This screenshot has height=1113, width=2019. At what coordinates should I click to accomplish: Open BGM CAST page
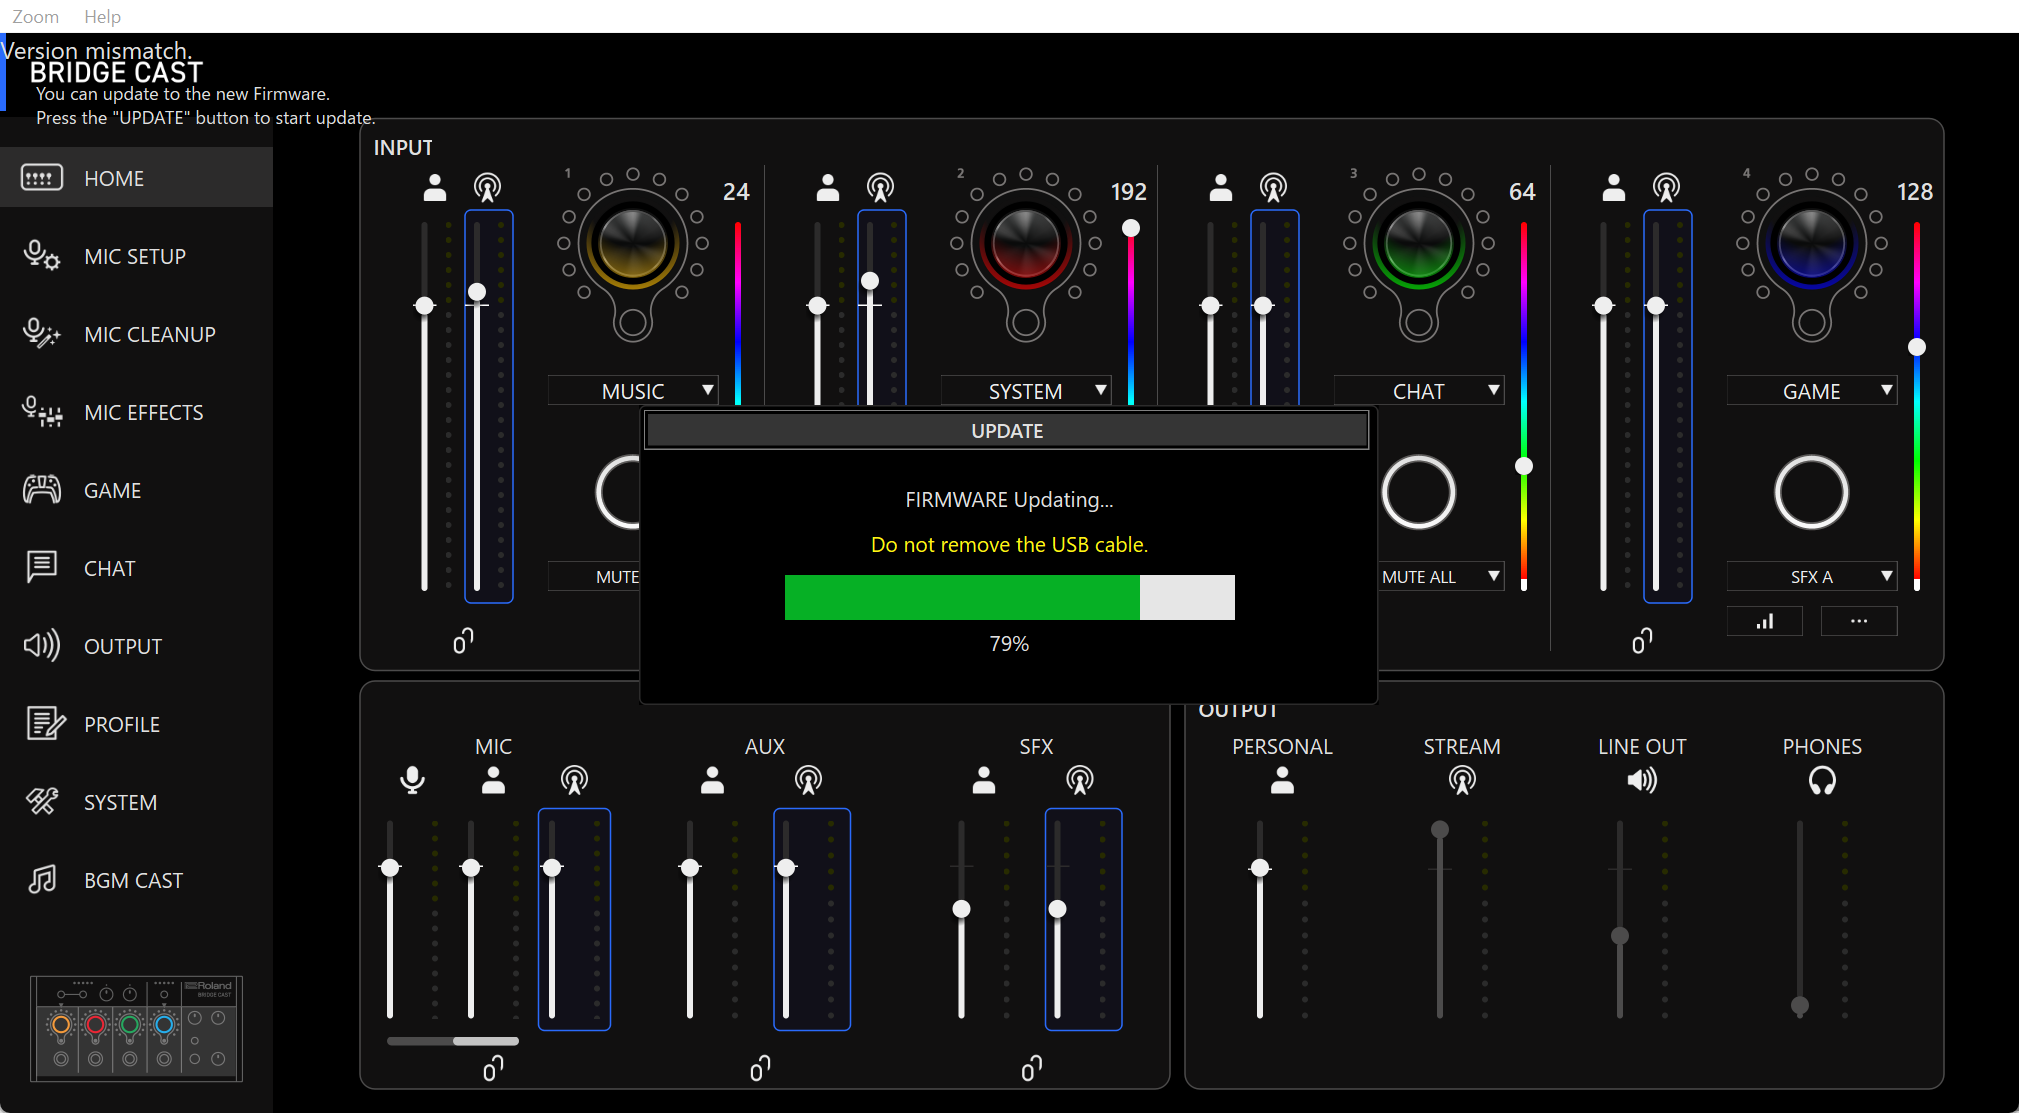click(x=136, y=880)
